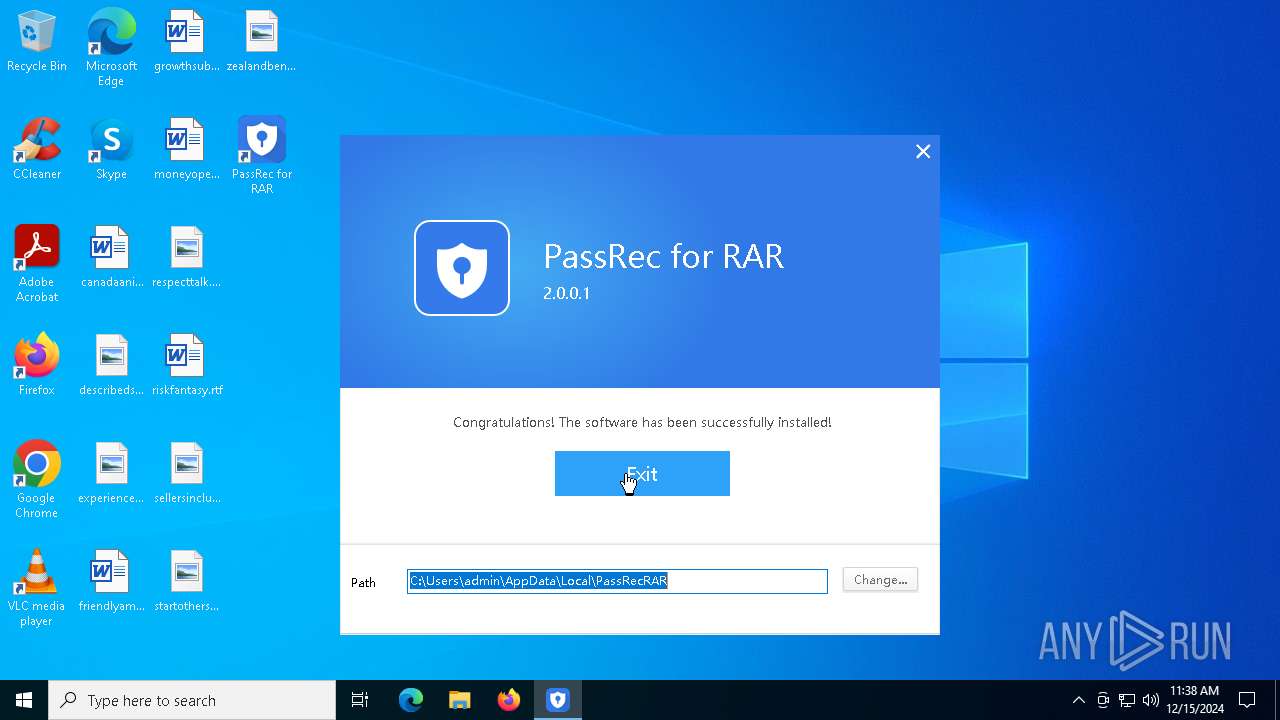The width and height of the screenshot is (1280, 720).
Task: Select growthsub... Word document on desktop
Action: point(186,42)
